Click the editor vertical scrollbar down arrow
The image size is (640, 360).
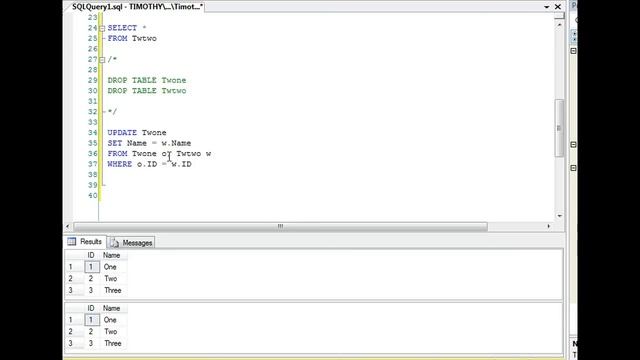coord(559,216)
